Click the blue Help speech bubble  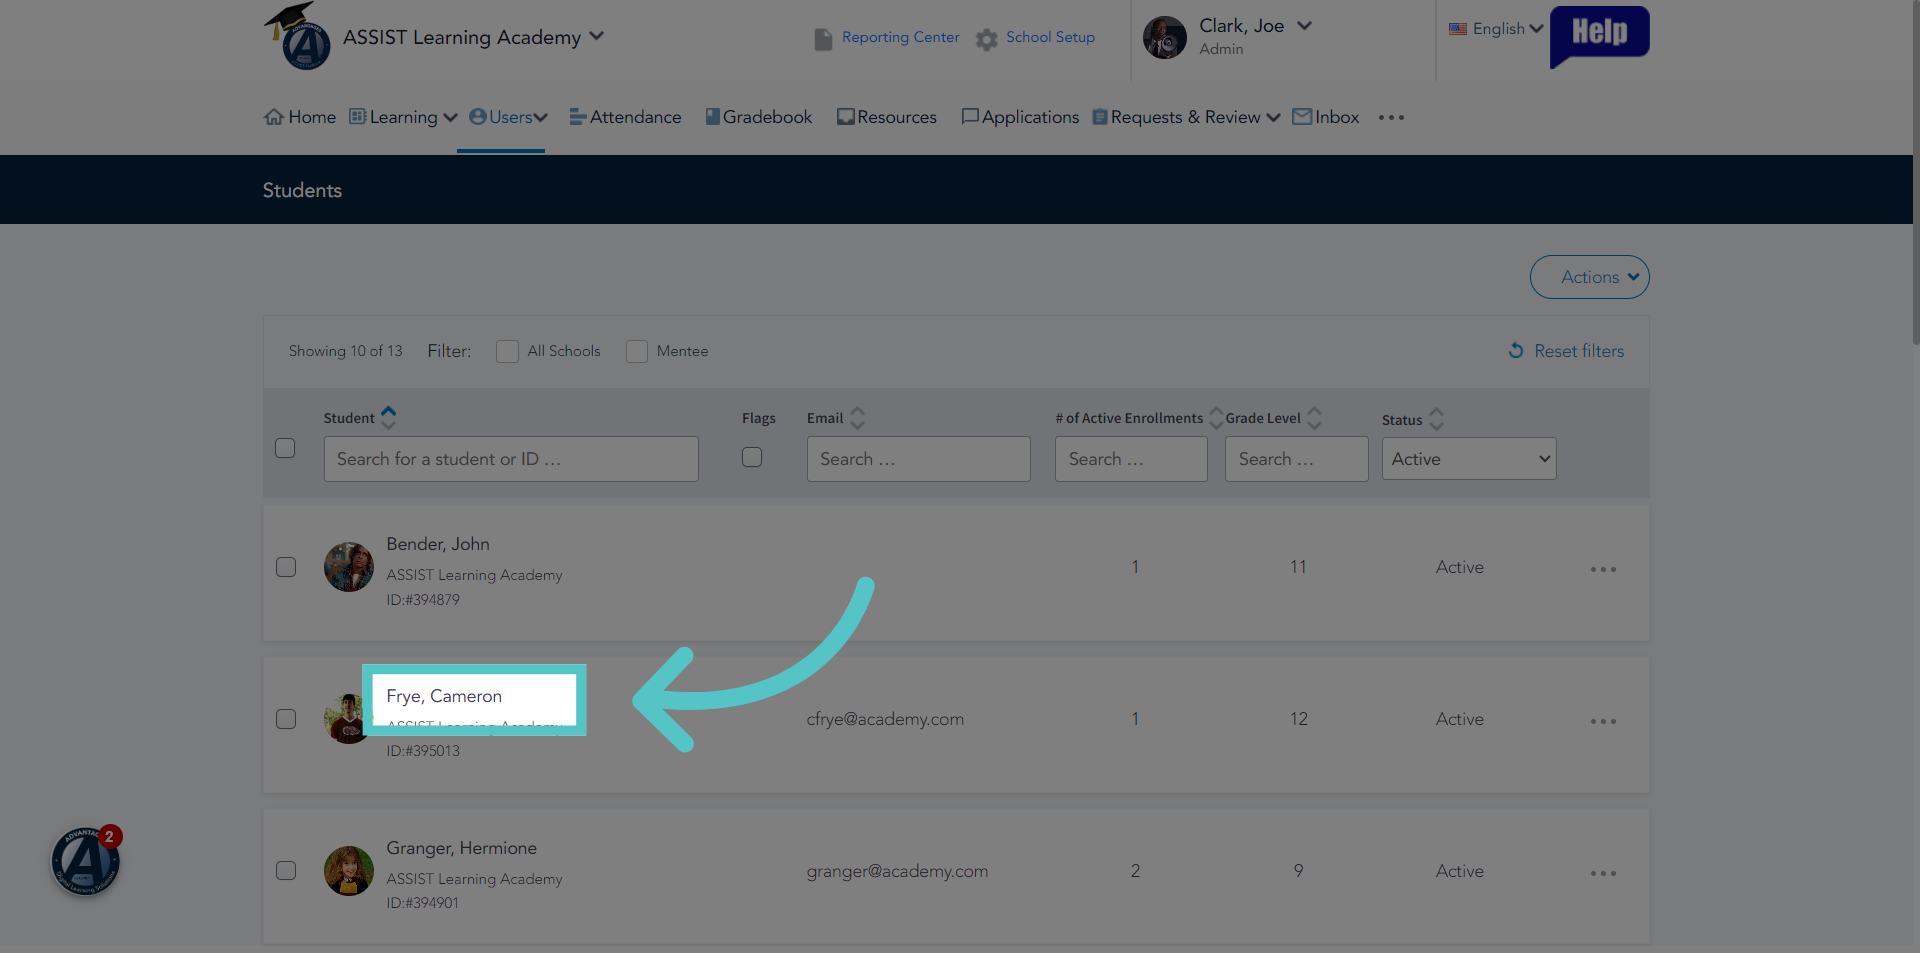pyautogui.click(x=1599, y=36)
